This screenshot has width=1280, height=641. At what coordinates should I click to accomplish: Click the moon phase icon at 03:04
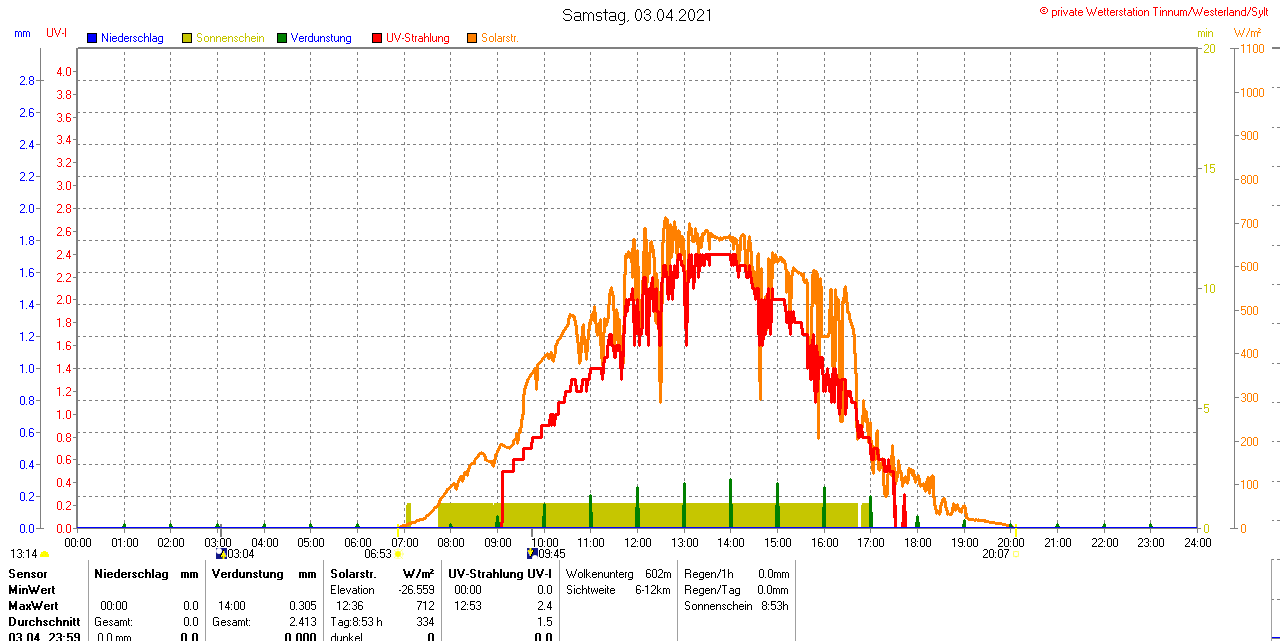click(x=220, y=553)
